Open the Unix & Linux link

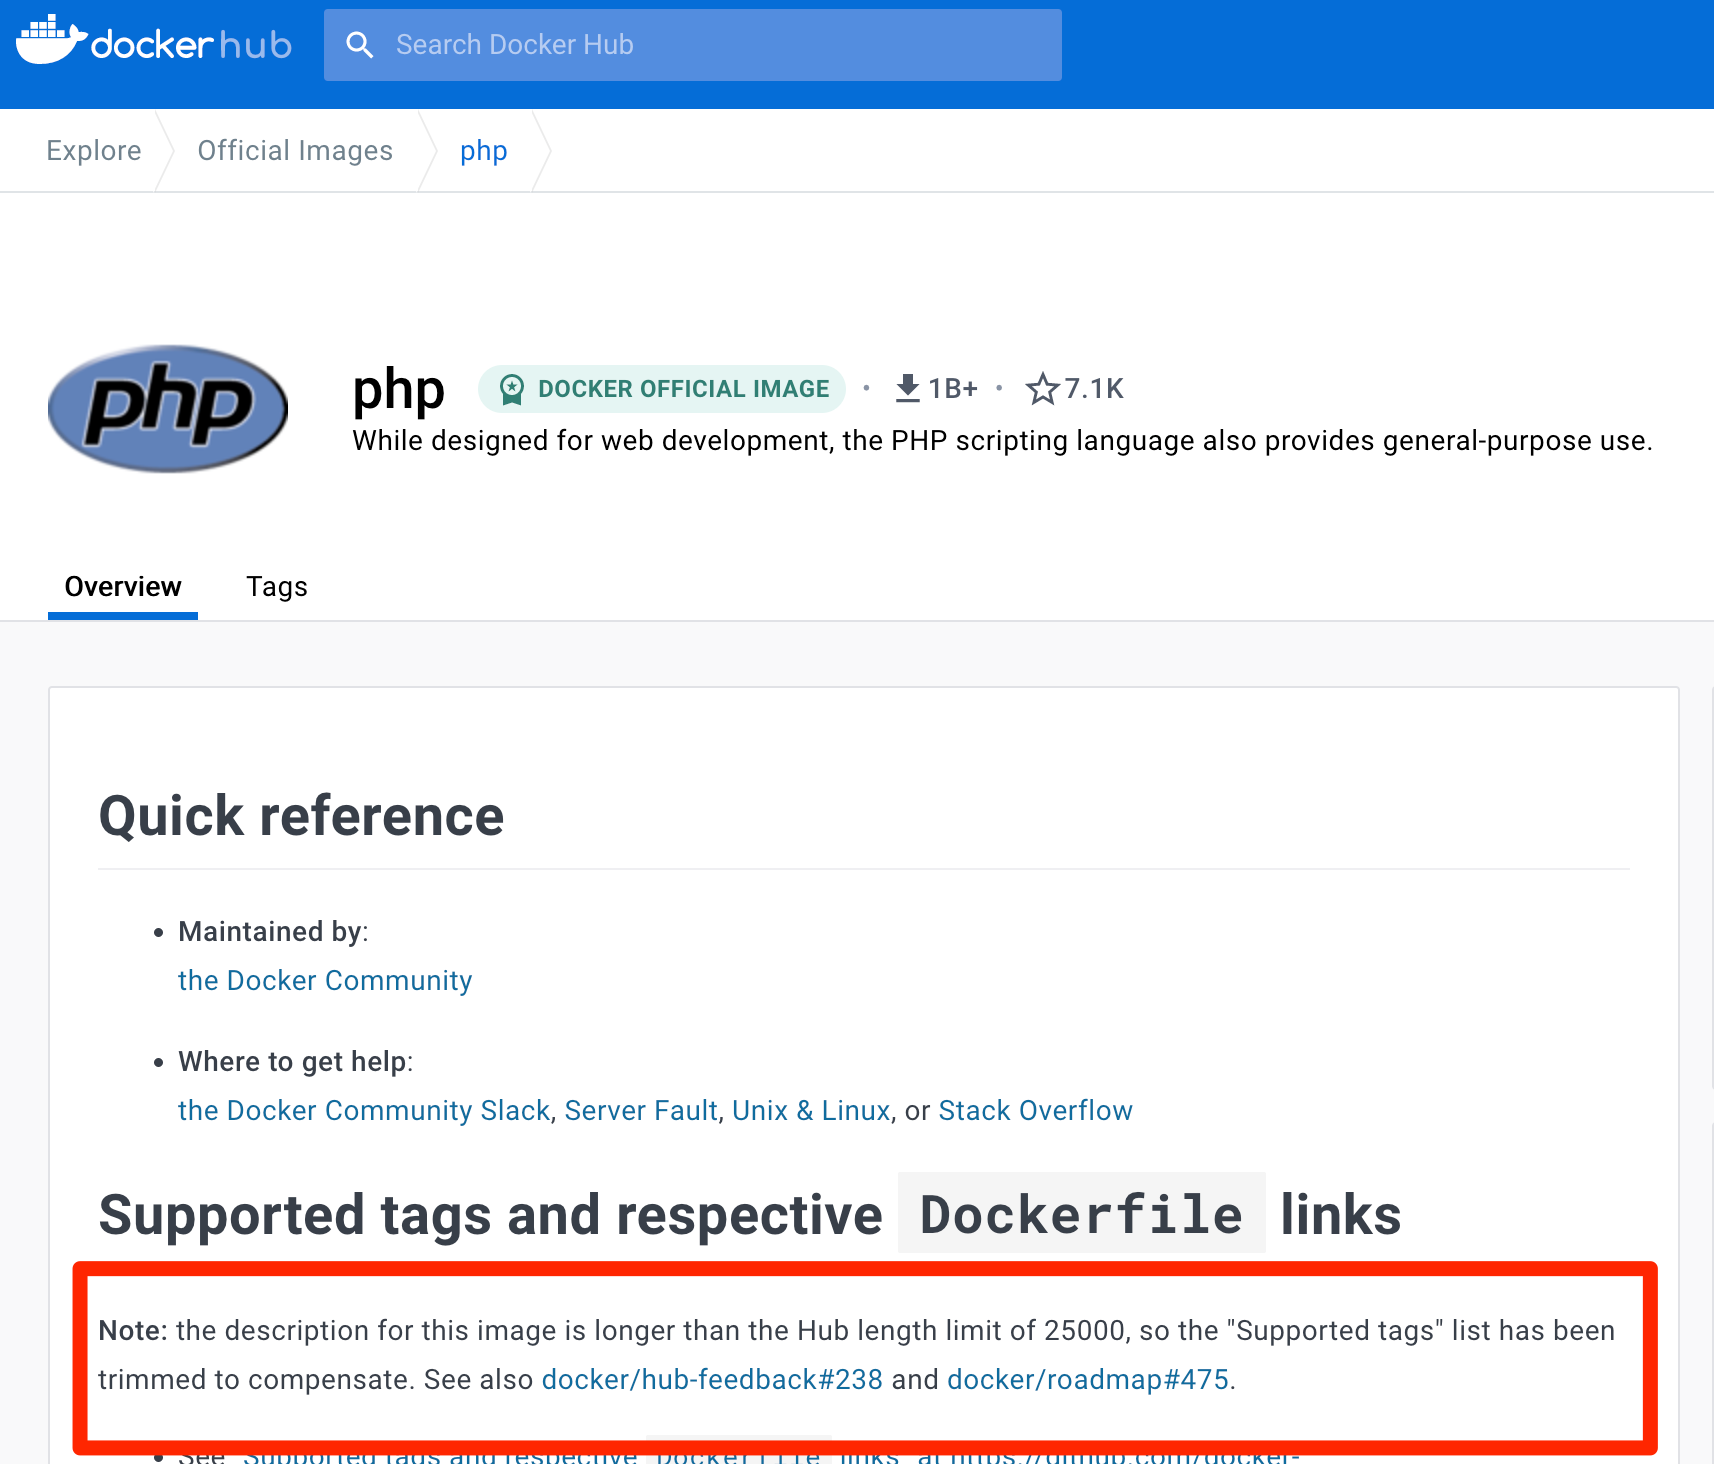[811, 1111]
